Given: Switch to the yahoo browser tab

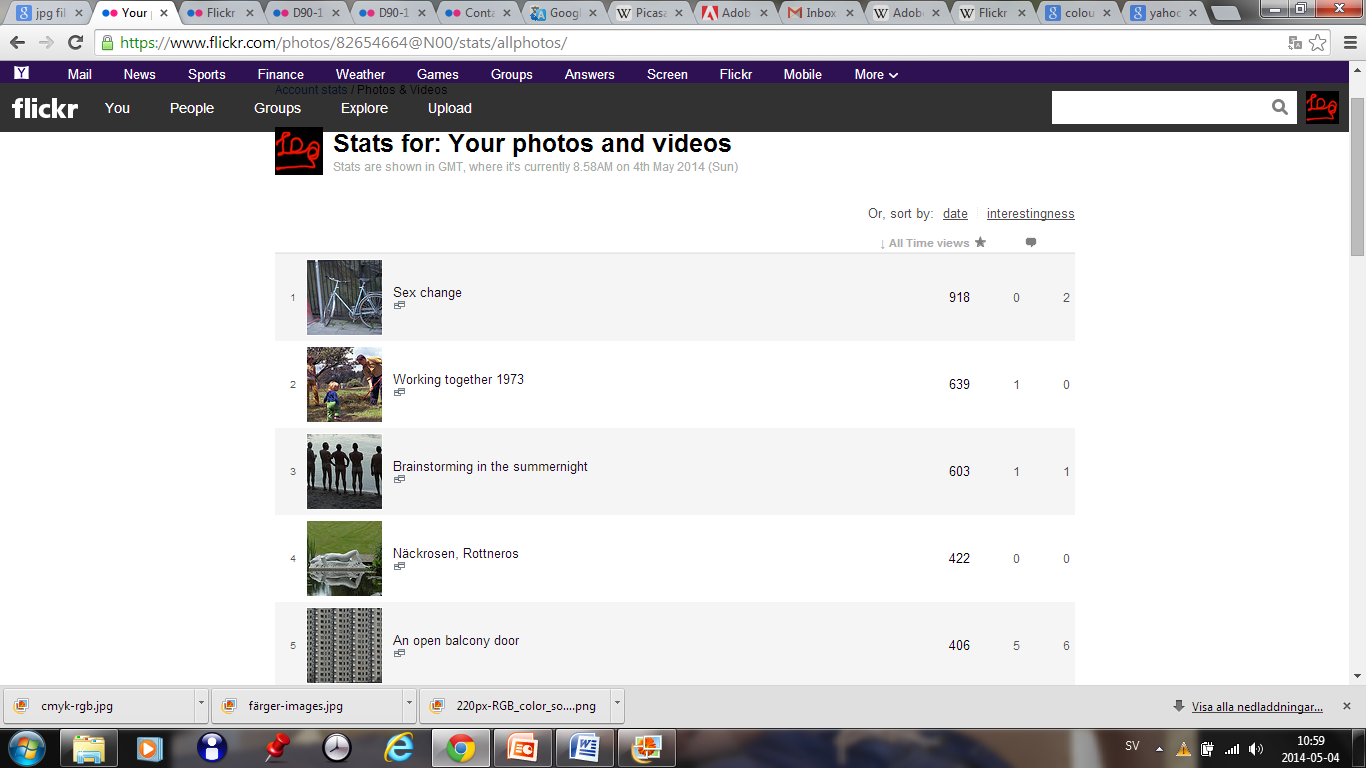Looking at the screenshot, I should [x=1163, y=13].
